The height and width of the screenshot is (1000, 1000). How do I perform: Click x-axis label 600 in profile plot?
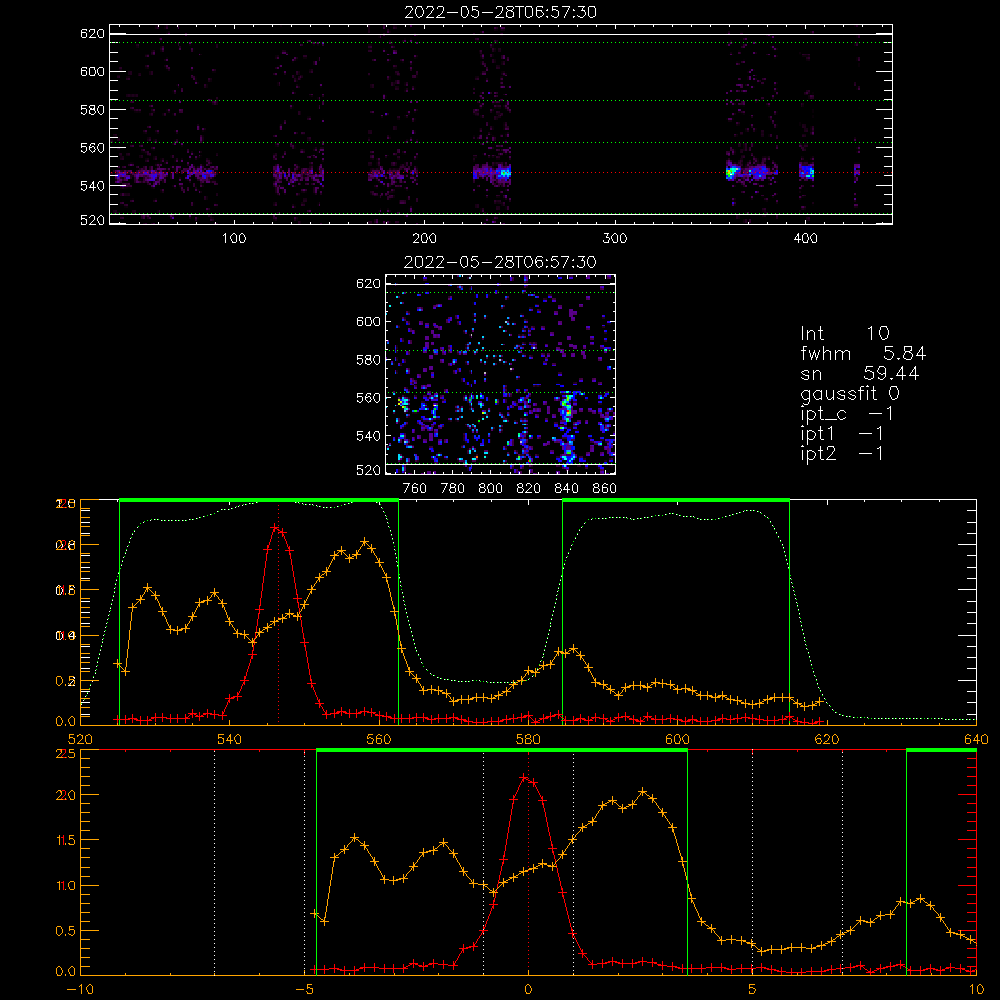point(677,739)
